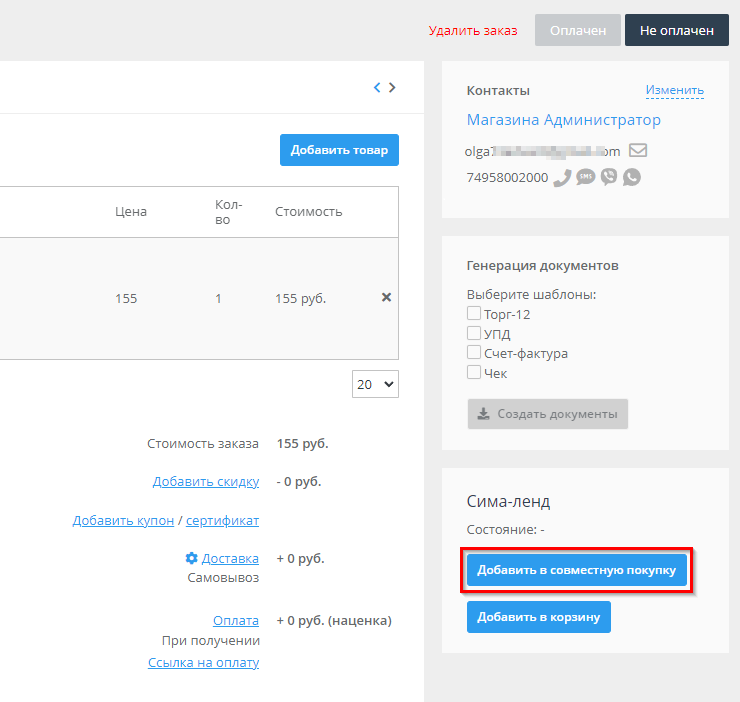
Task: Open Viber chat icon
Action: coord(608,177)
